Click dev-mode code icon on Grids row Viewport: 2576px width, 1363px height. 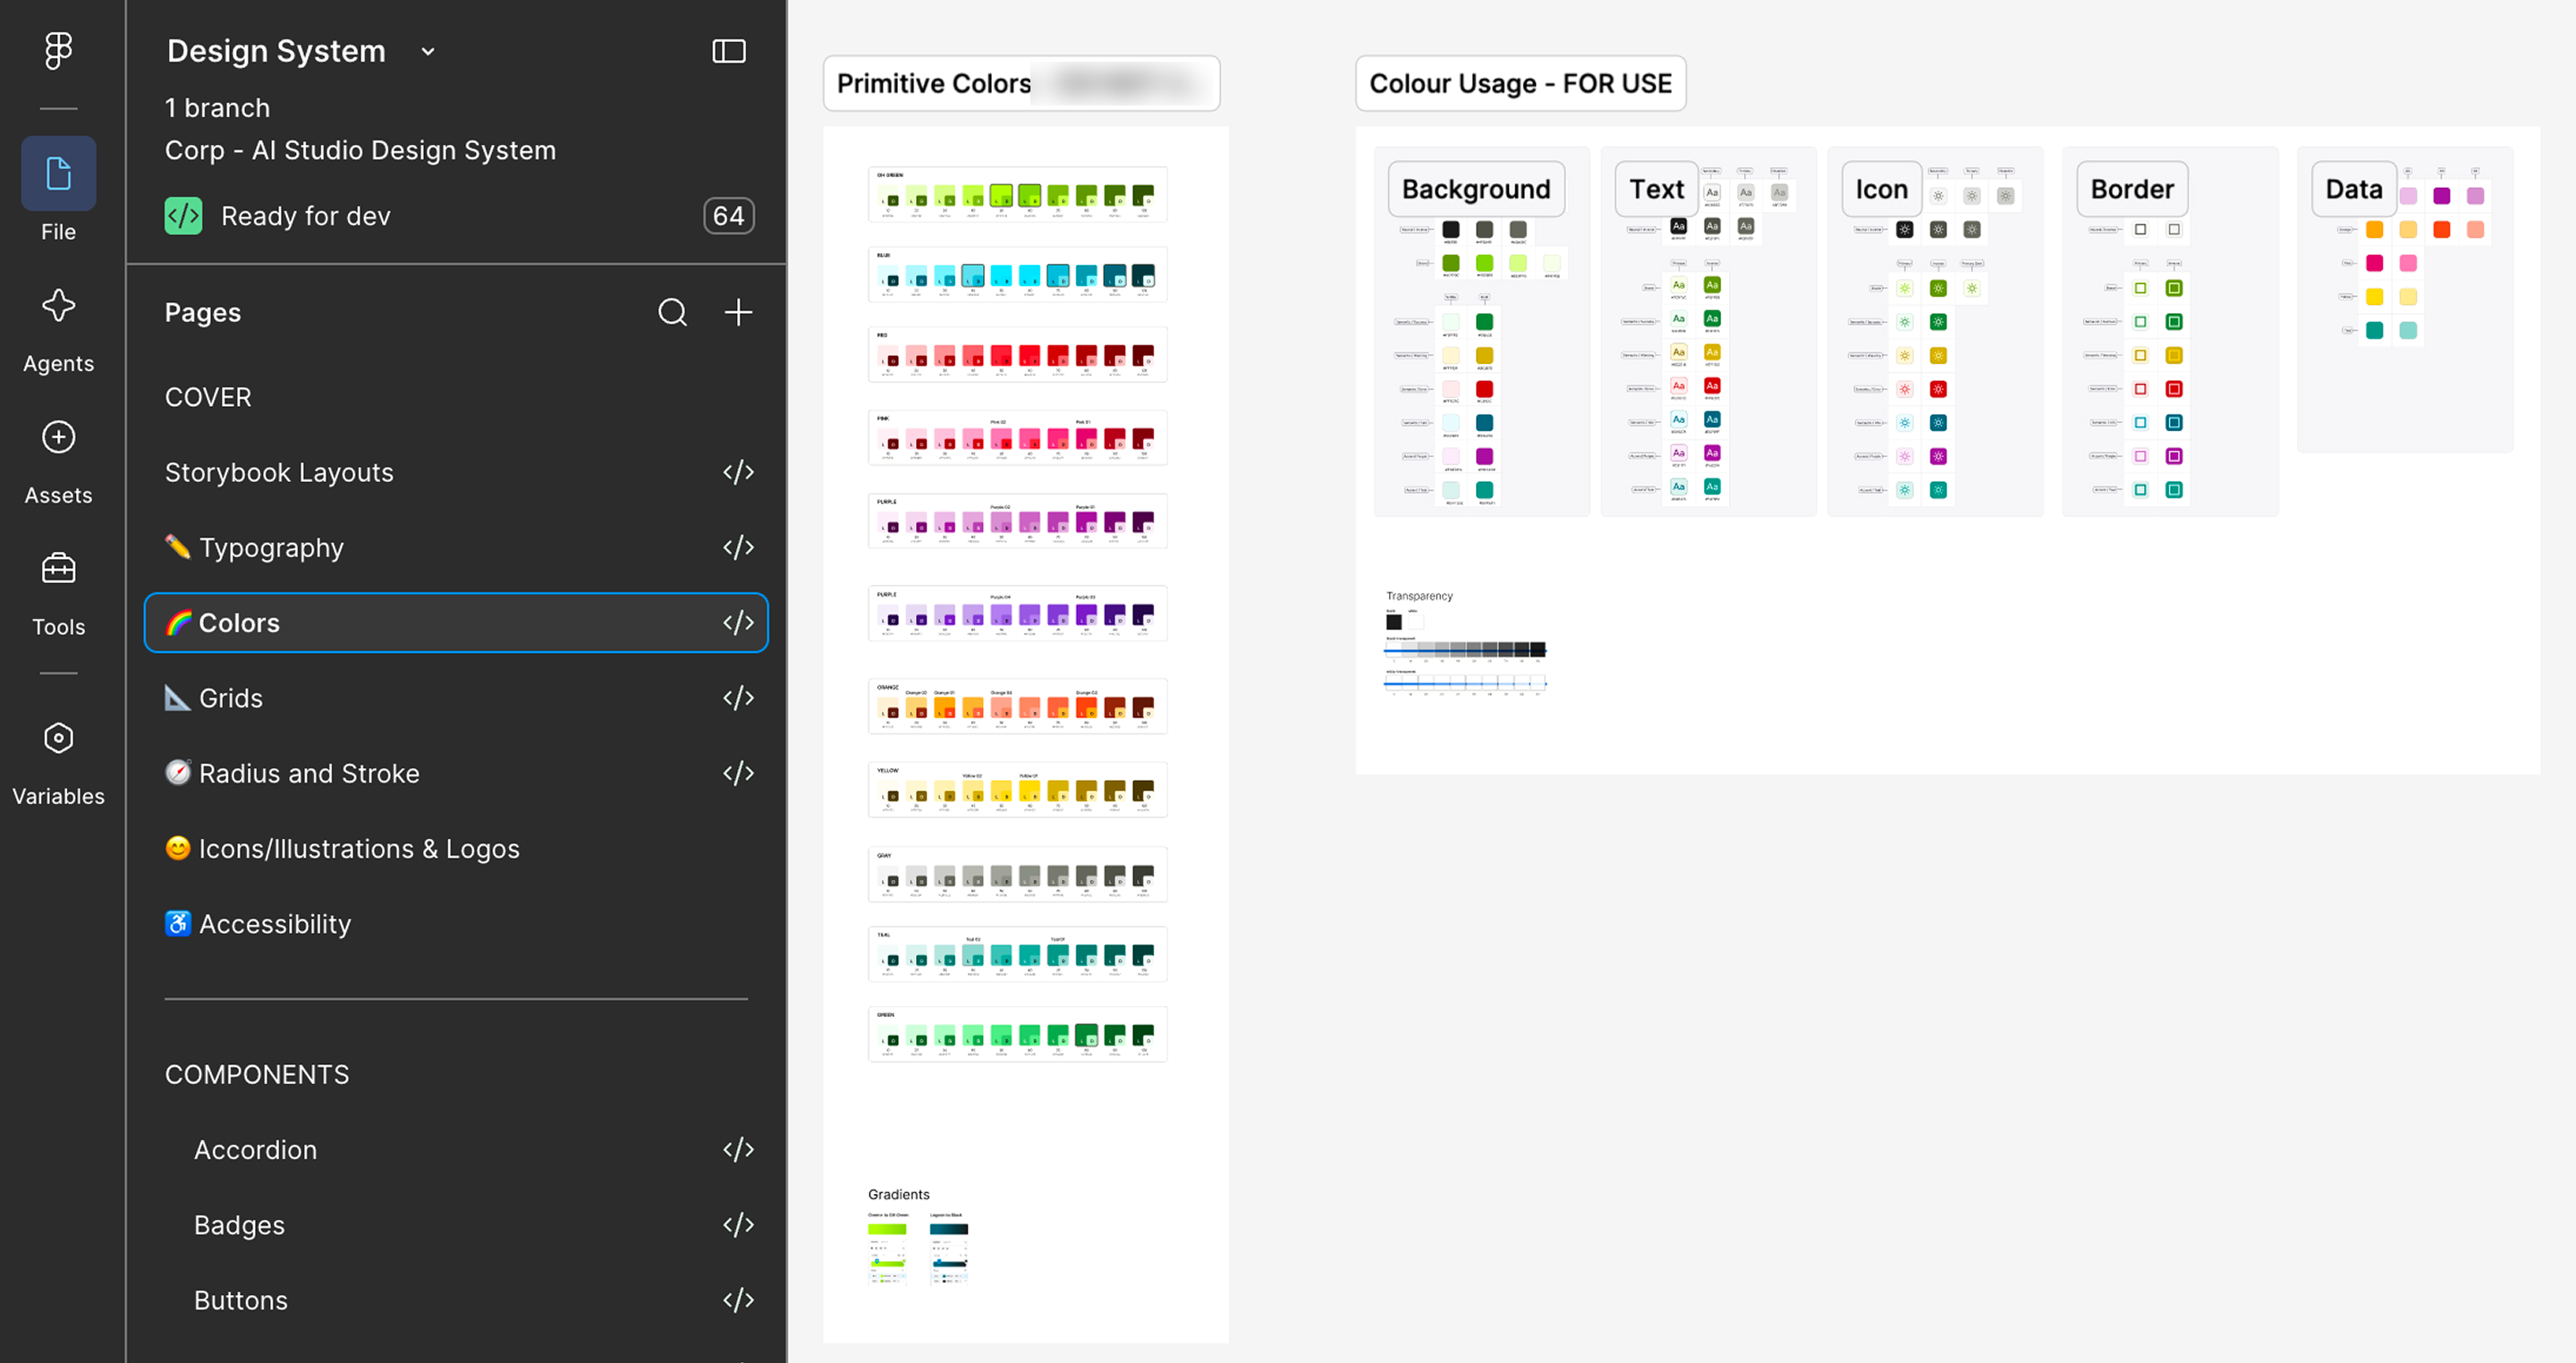tap(738, 697)
